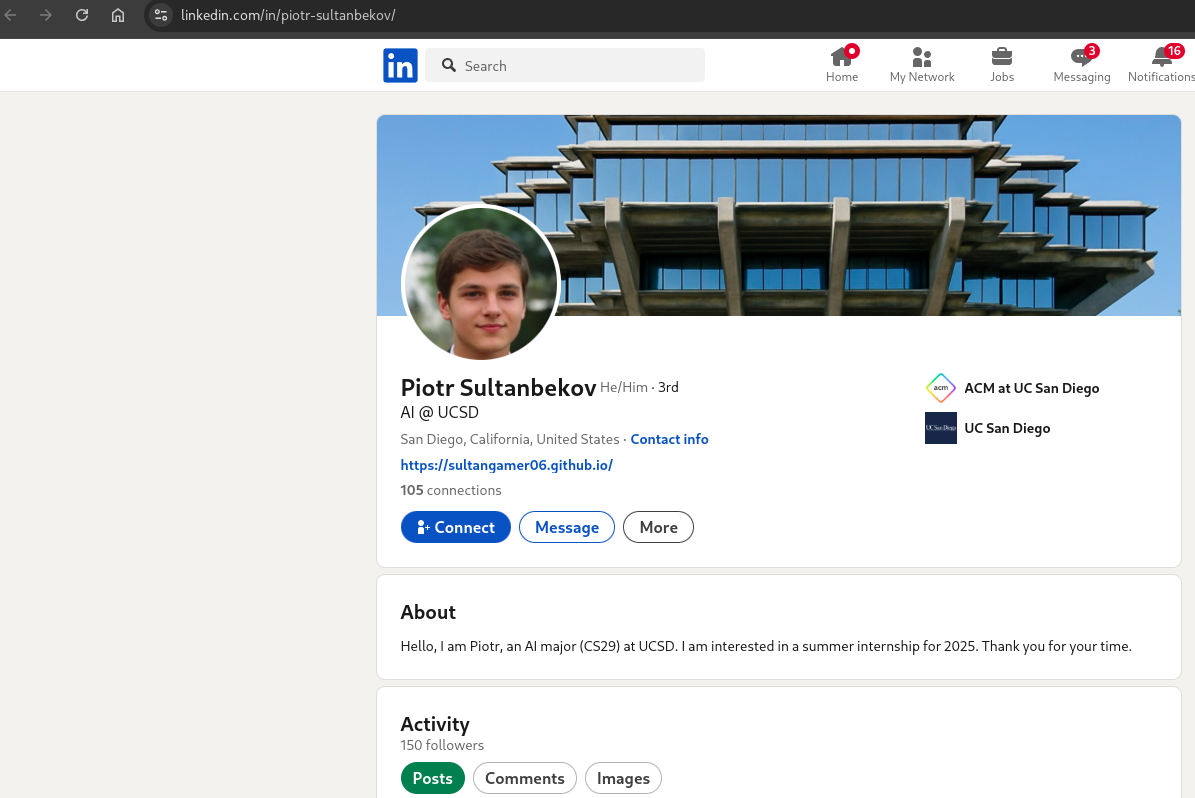Open Messaging with 3 unread
Viewport: 1195px width, 798px height.
(1081, 58)
